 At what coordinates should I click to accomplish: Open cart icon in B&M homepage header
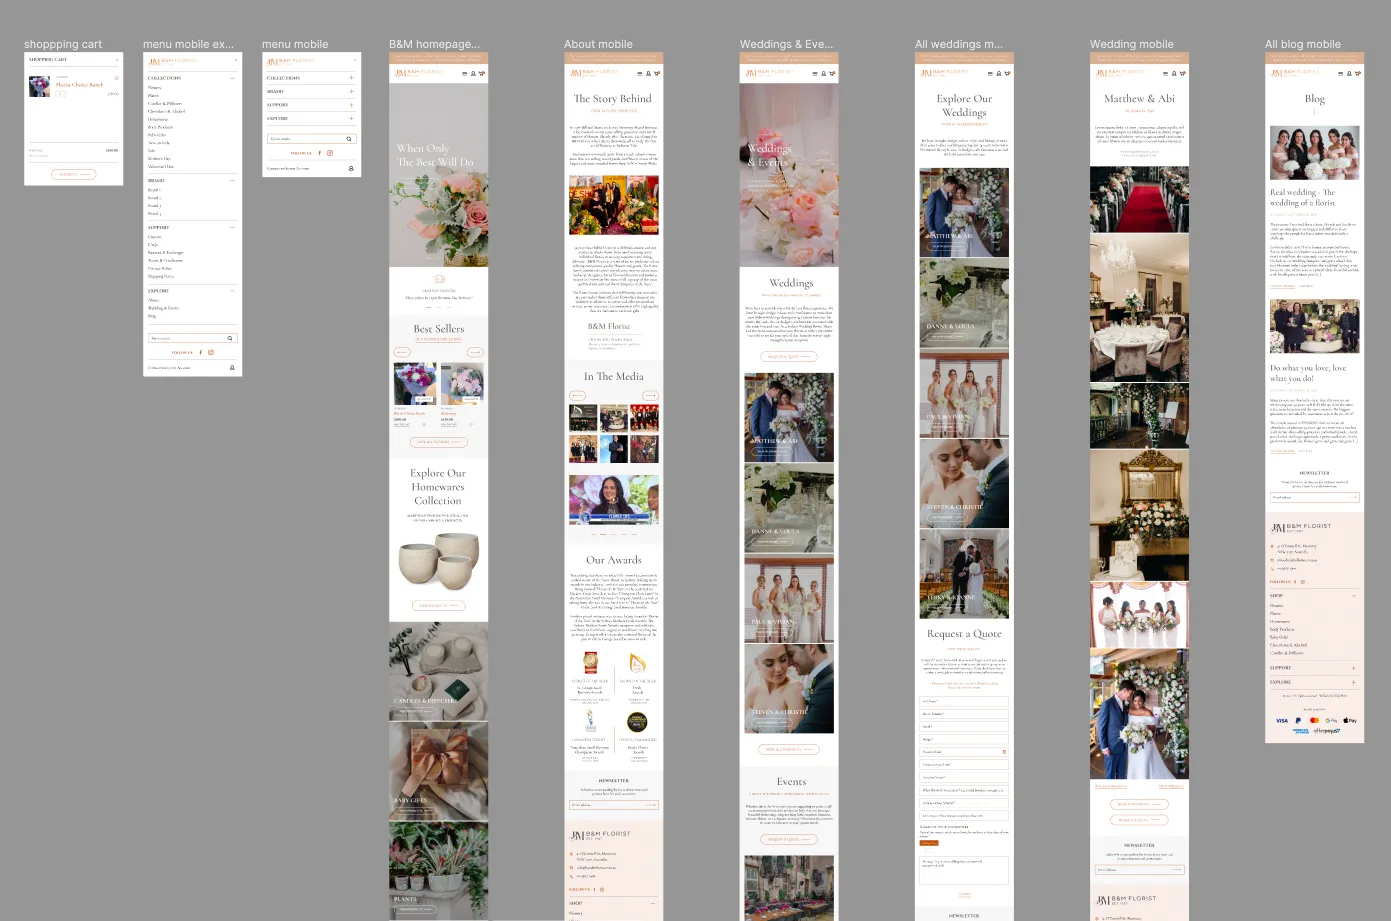[481, 73]
